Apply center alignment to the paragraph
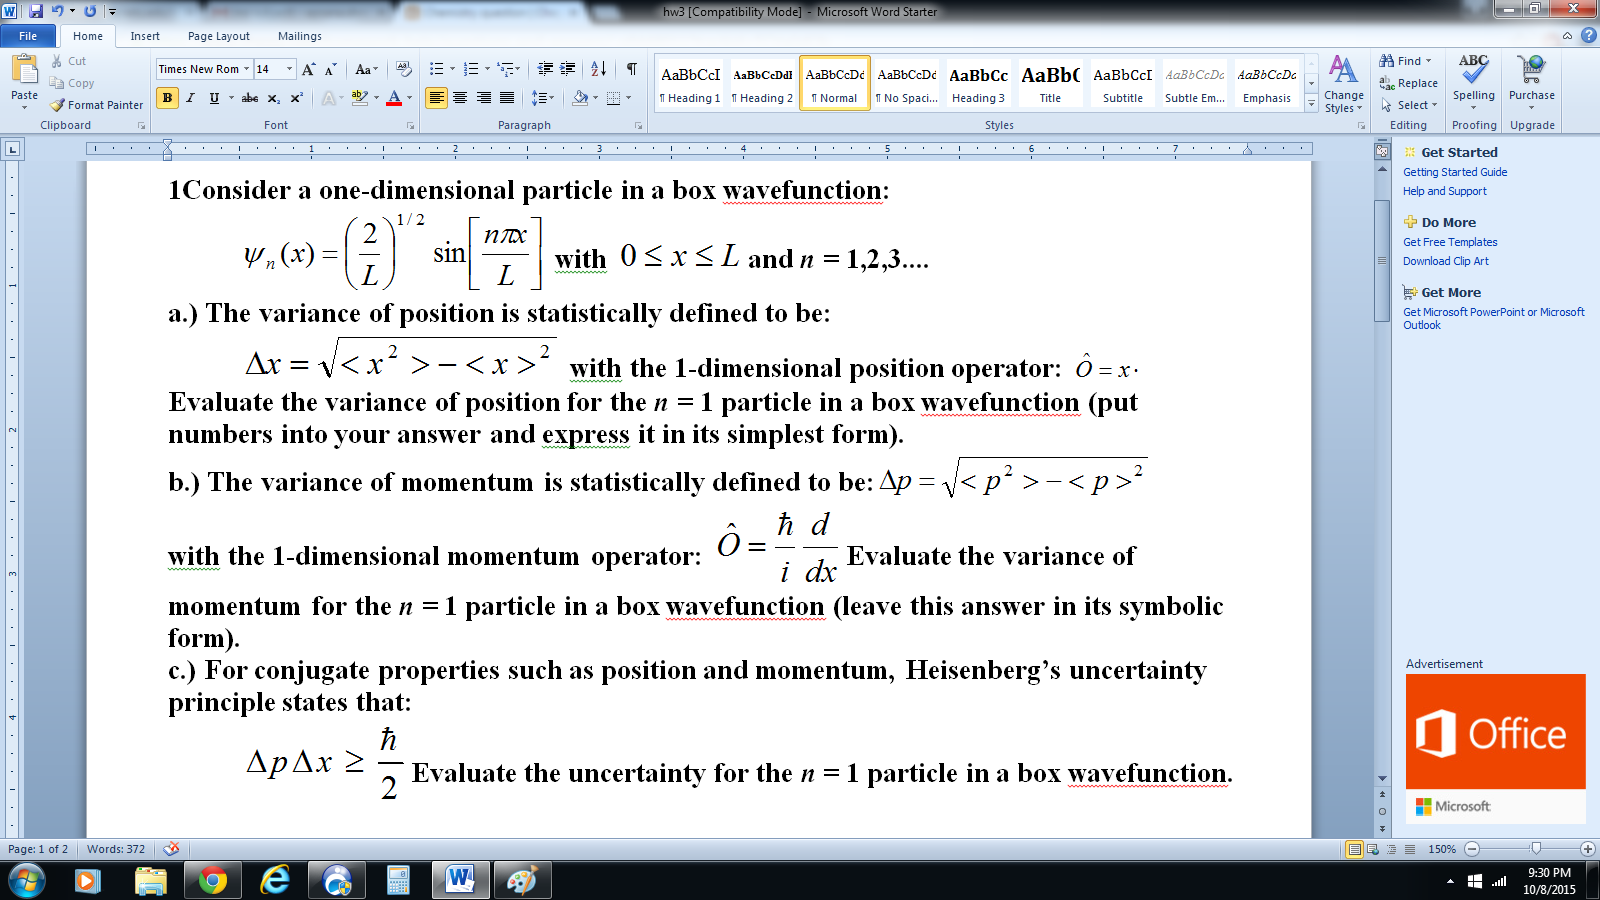The height and width of the screenshot is (900, 1600). click(460, 98)
